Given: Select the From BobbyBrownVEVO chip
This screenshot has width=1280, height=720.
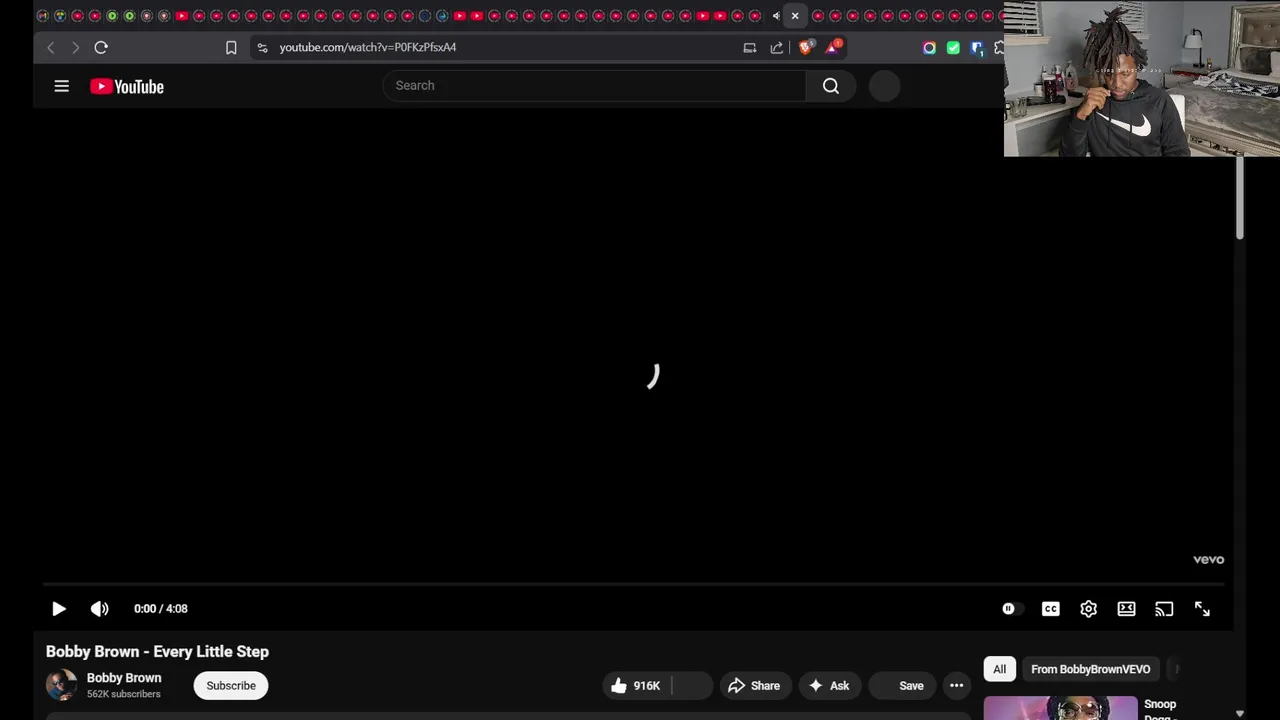Looking at the screenshot, I should tap(1091, 669).
